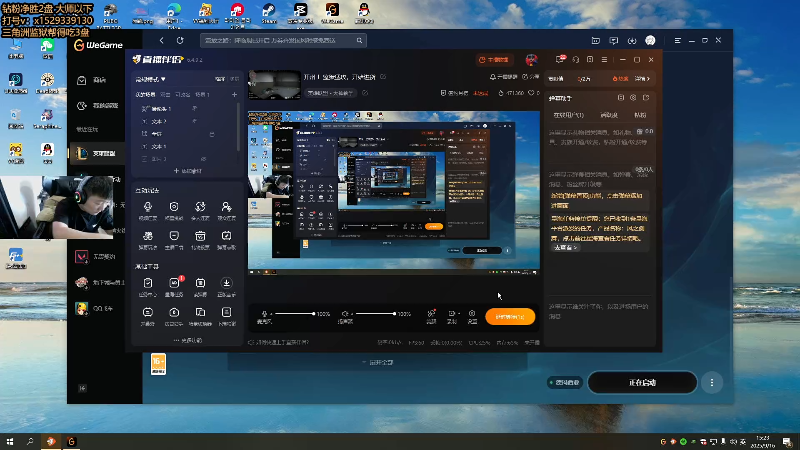Open the streaming app message icon with red badge

pyautogui.click(x=560, y=60)
